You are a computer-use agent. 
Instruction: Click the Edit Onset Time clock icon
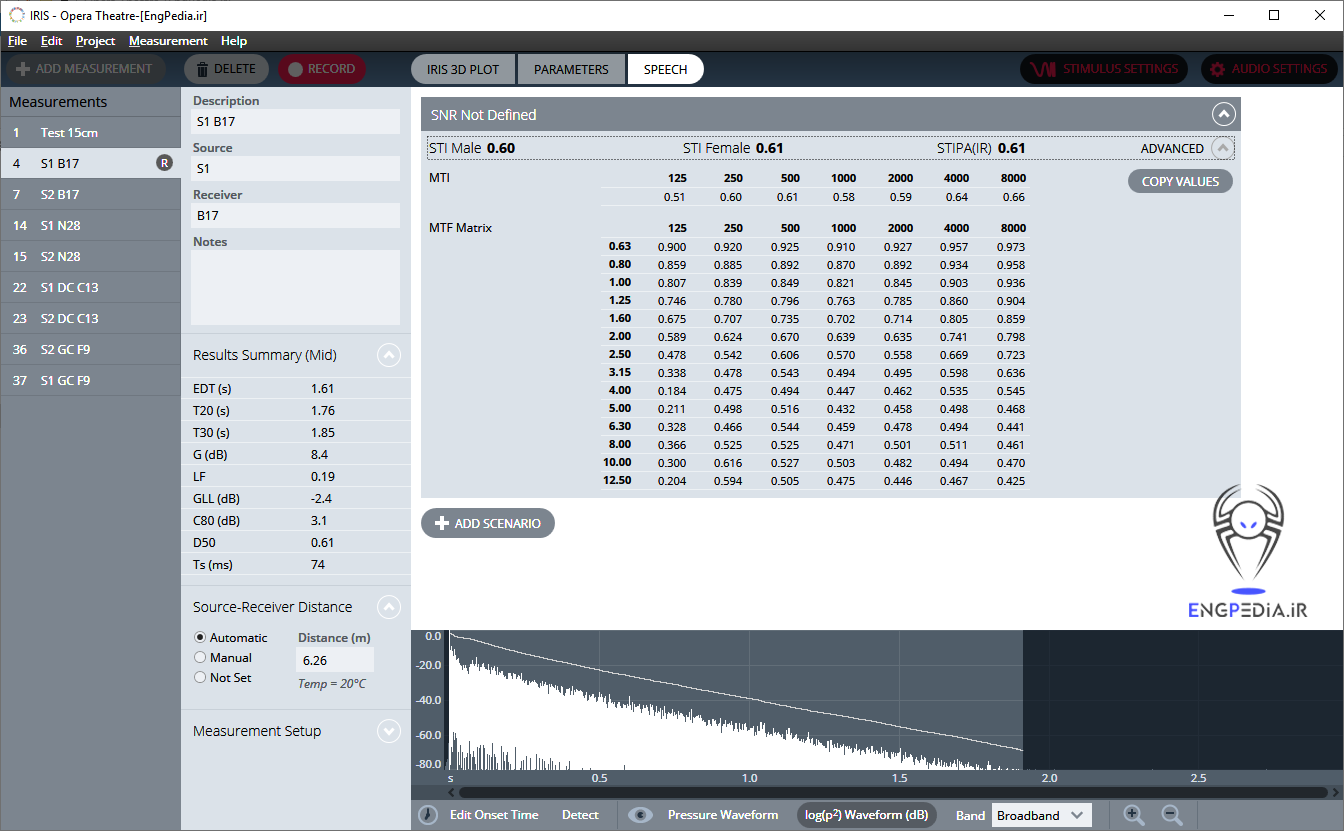(428, 815)
